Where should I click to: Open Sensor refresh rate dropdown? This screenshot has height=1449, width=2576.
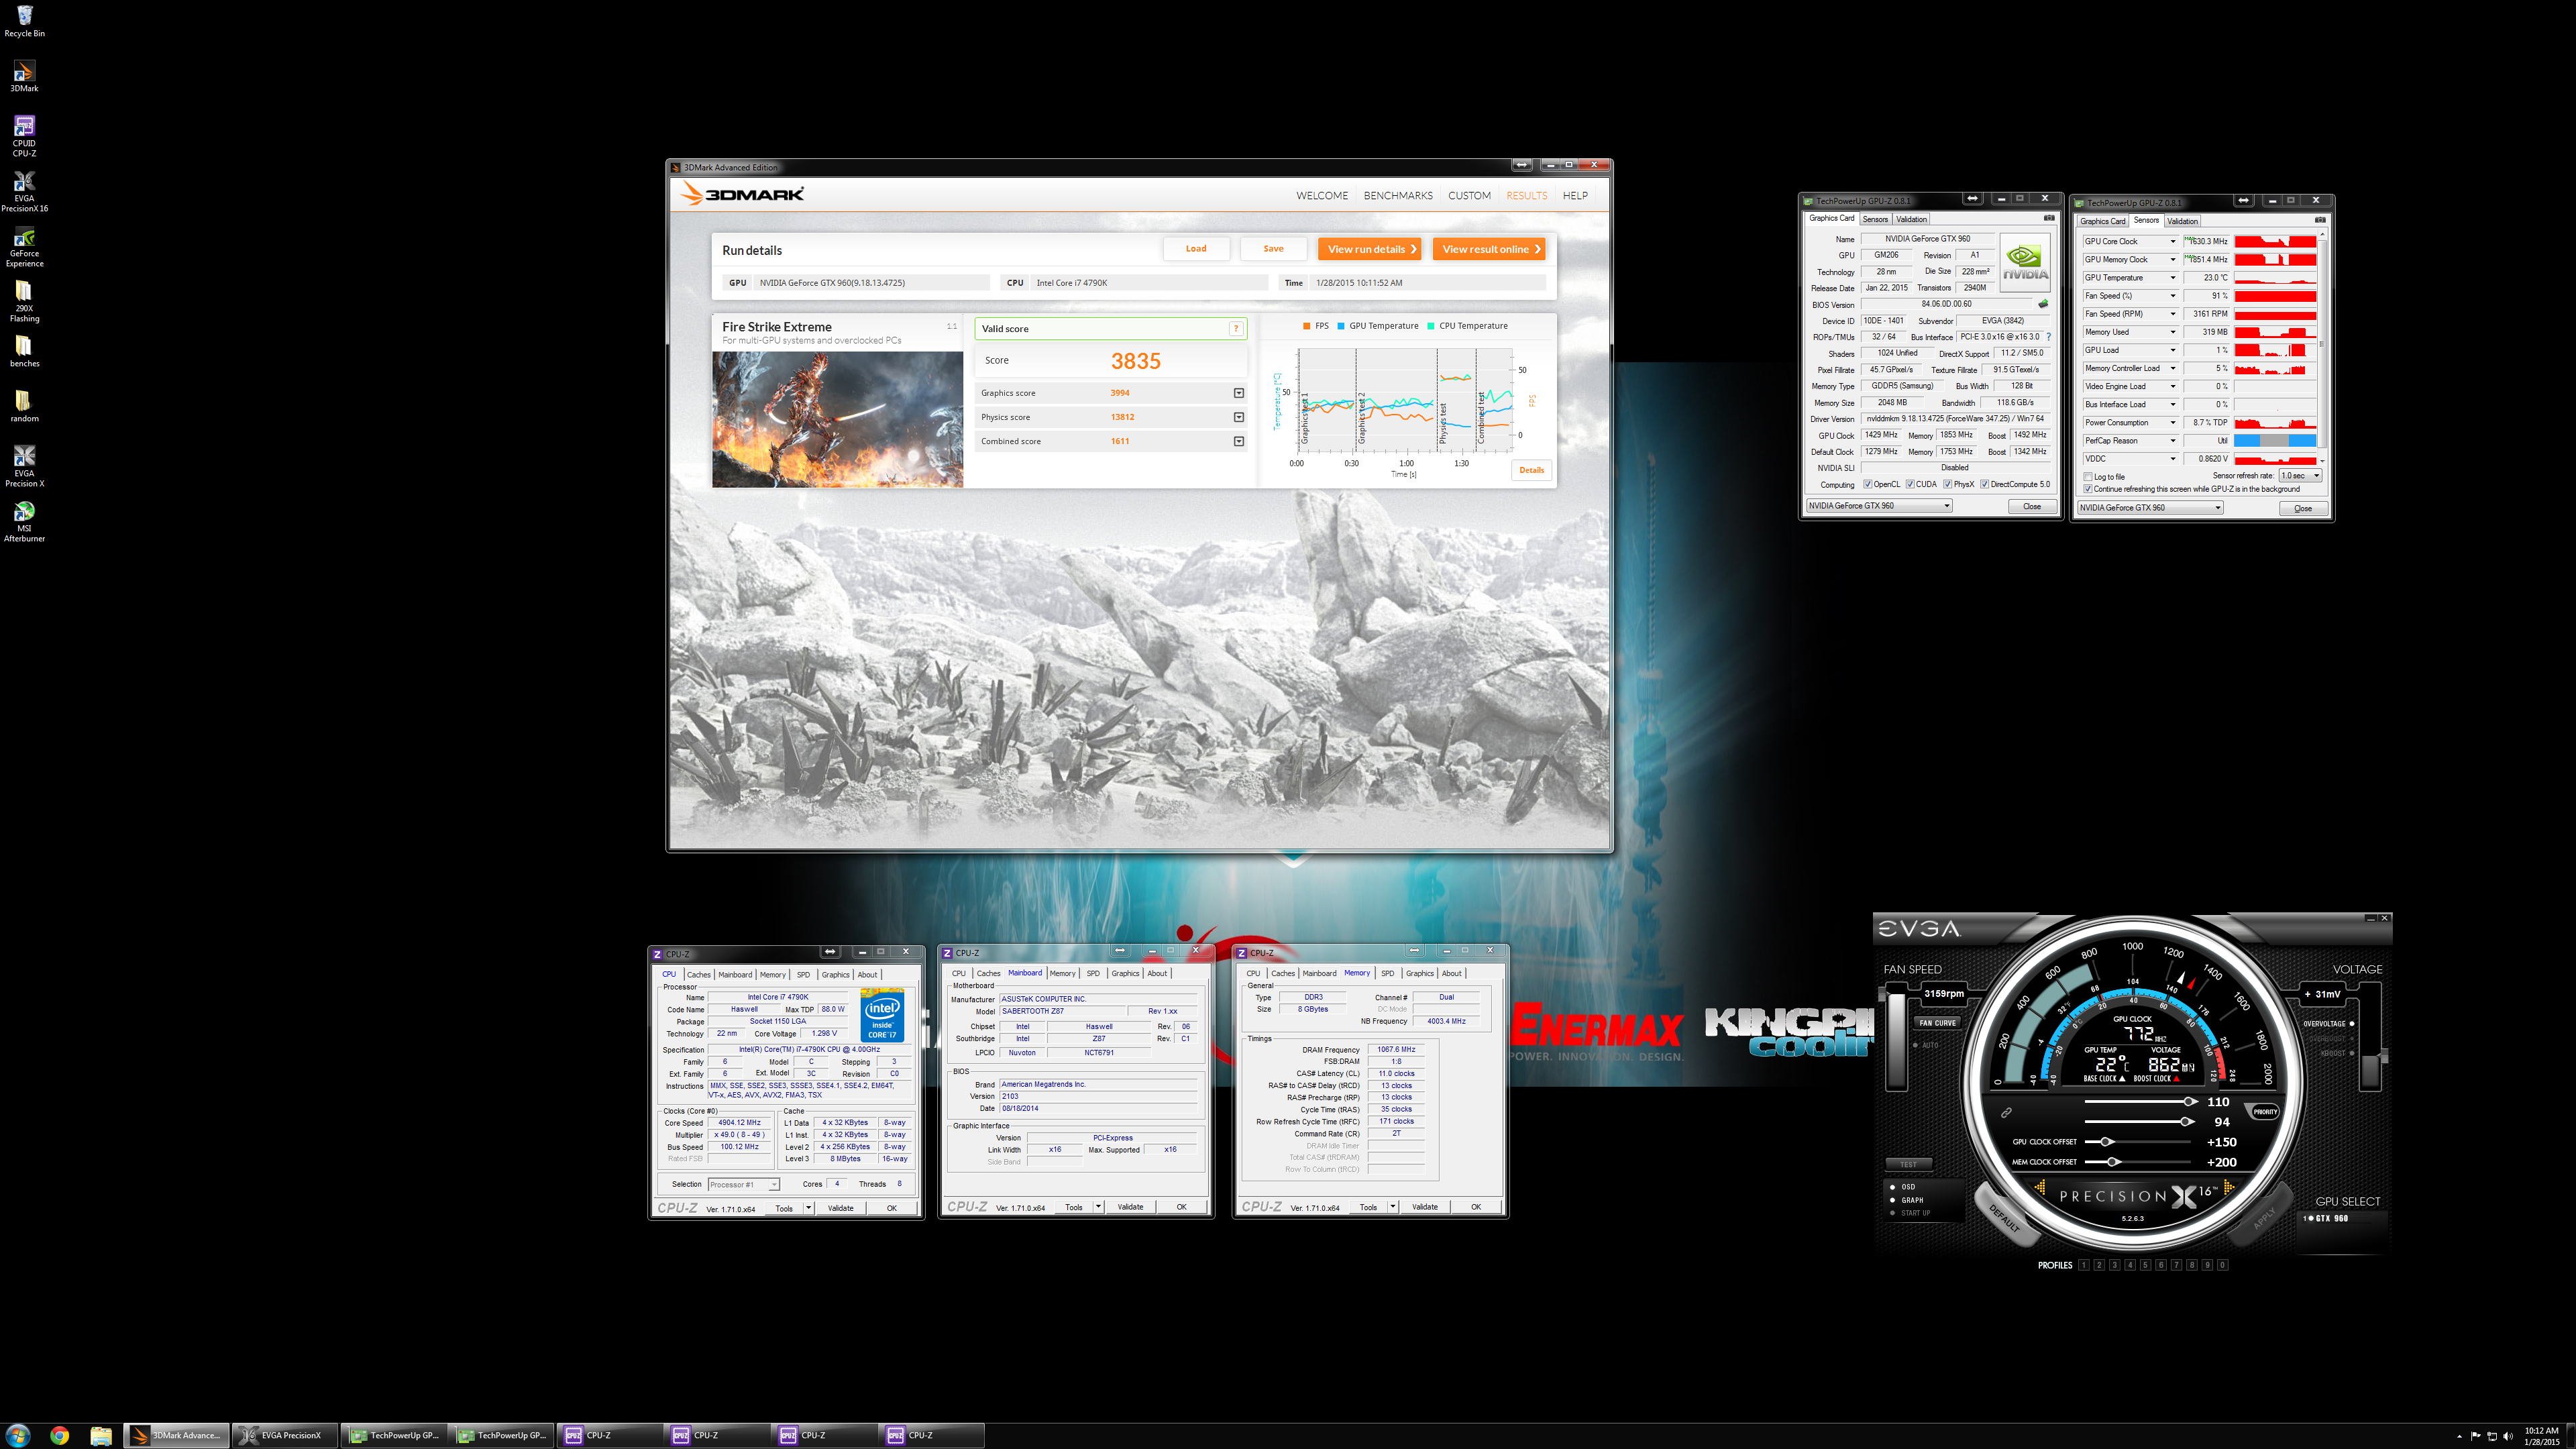(2301, 476)
